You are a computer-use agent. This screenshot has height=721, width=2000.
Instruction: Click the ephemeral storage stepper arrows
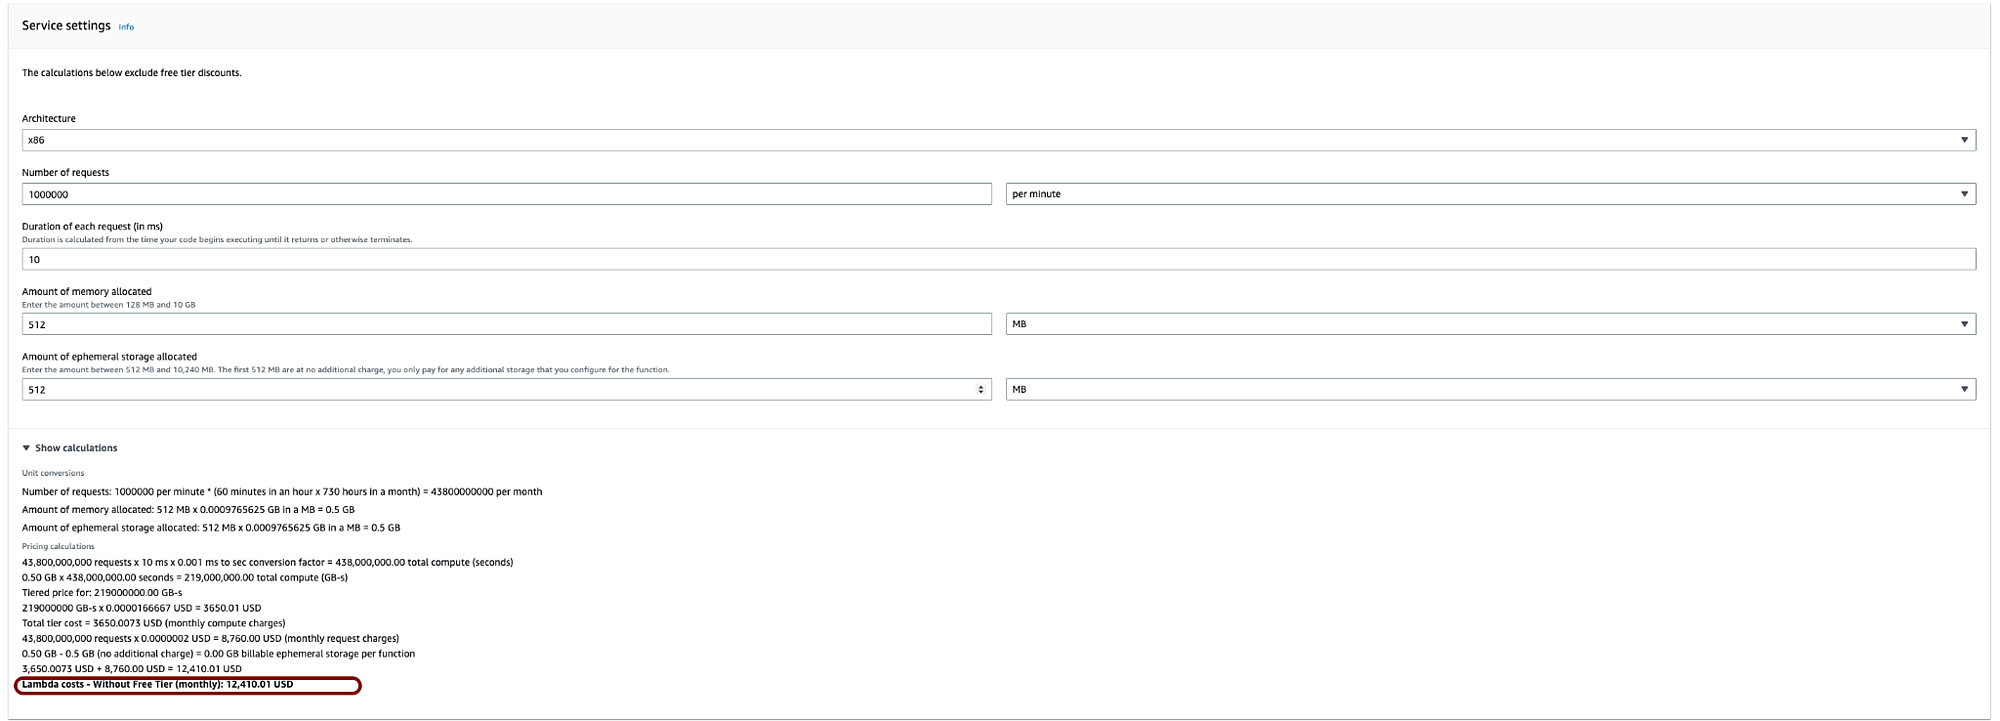tap(980, 389)
